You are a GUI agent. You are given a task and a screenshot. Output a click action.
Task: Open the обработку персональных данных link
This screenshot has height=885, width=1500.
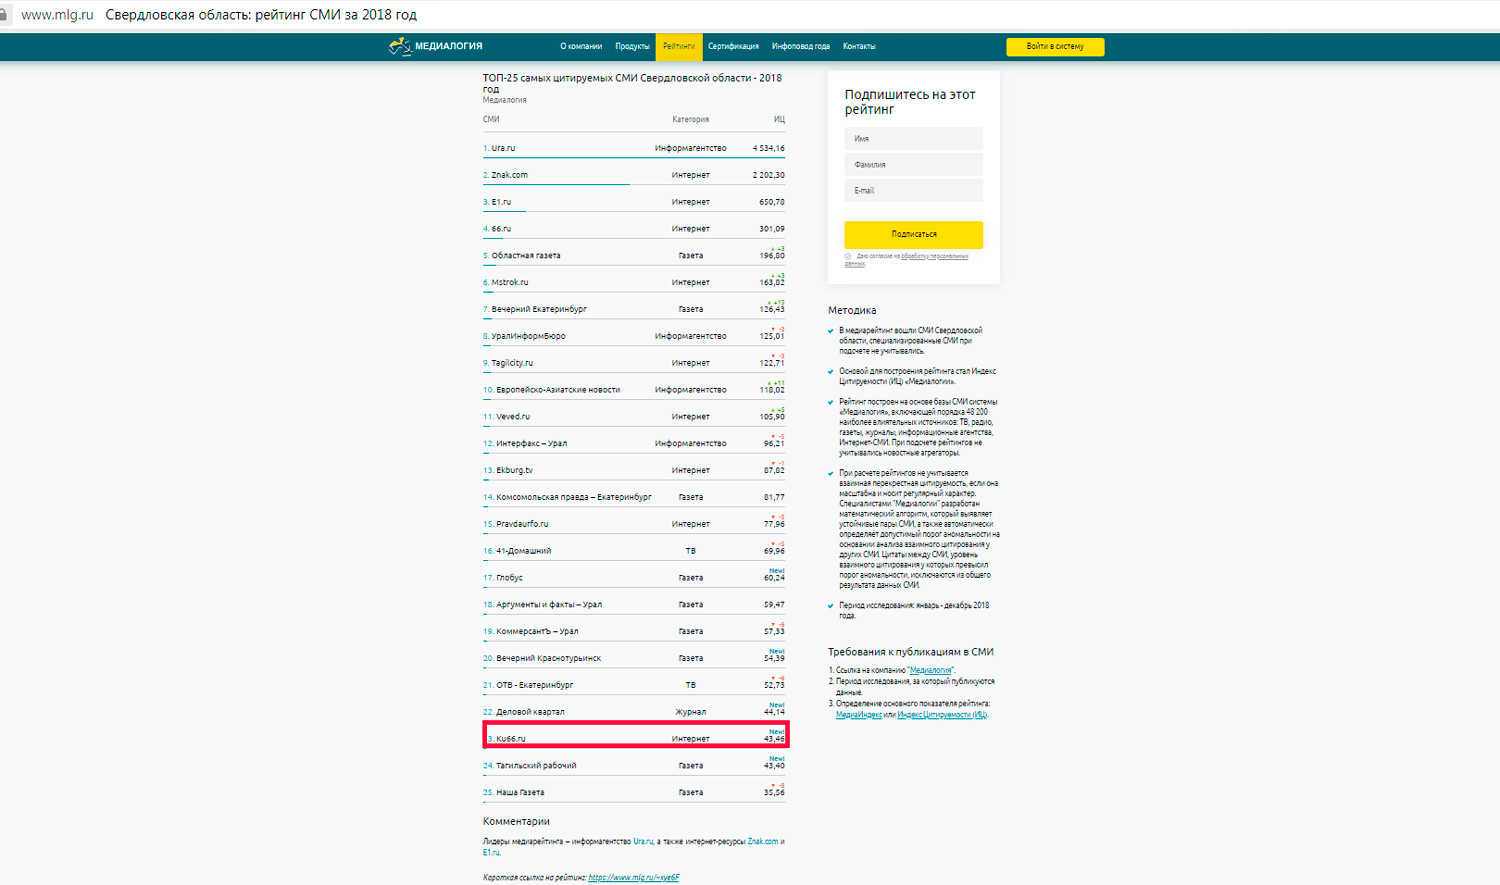(x=934, y=257)
